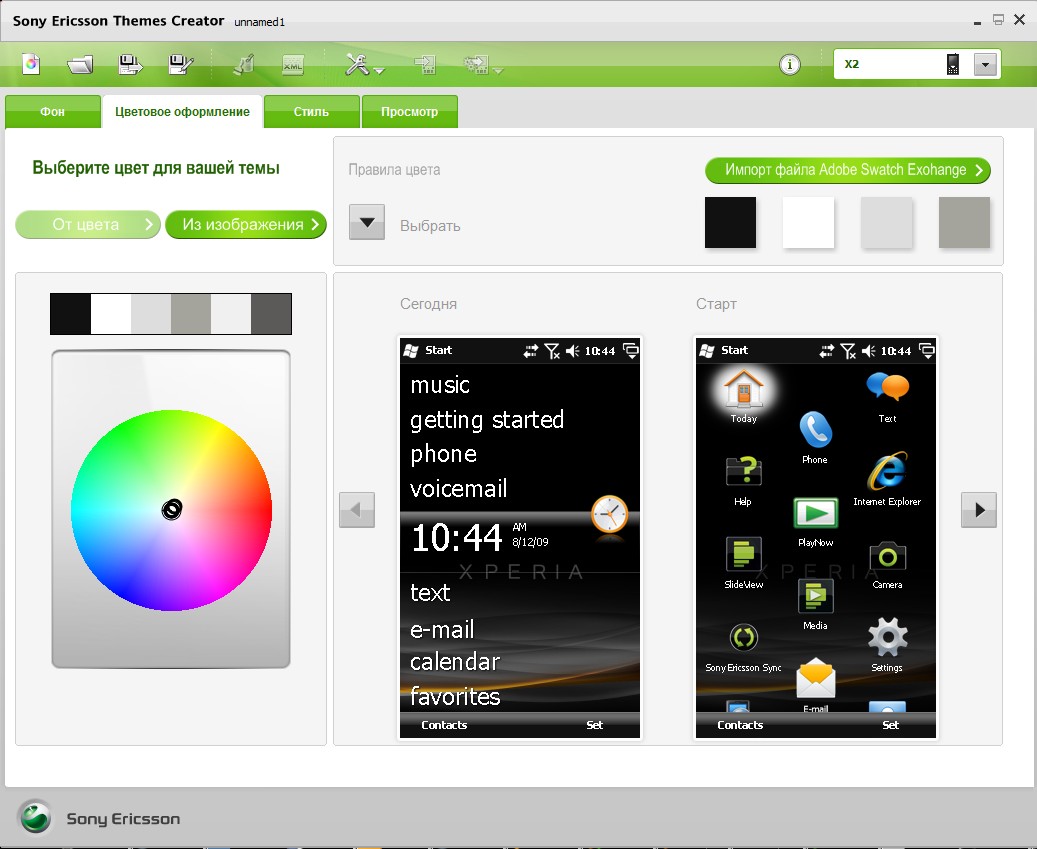The height and width of the screenshot is (849, 1037).
Task: Click the Из изображения button
Action: click(x=245, y=225)
